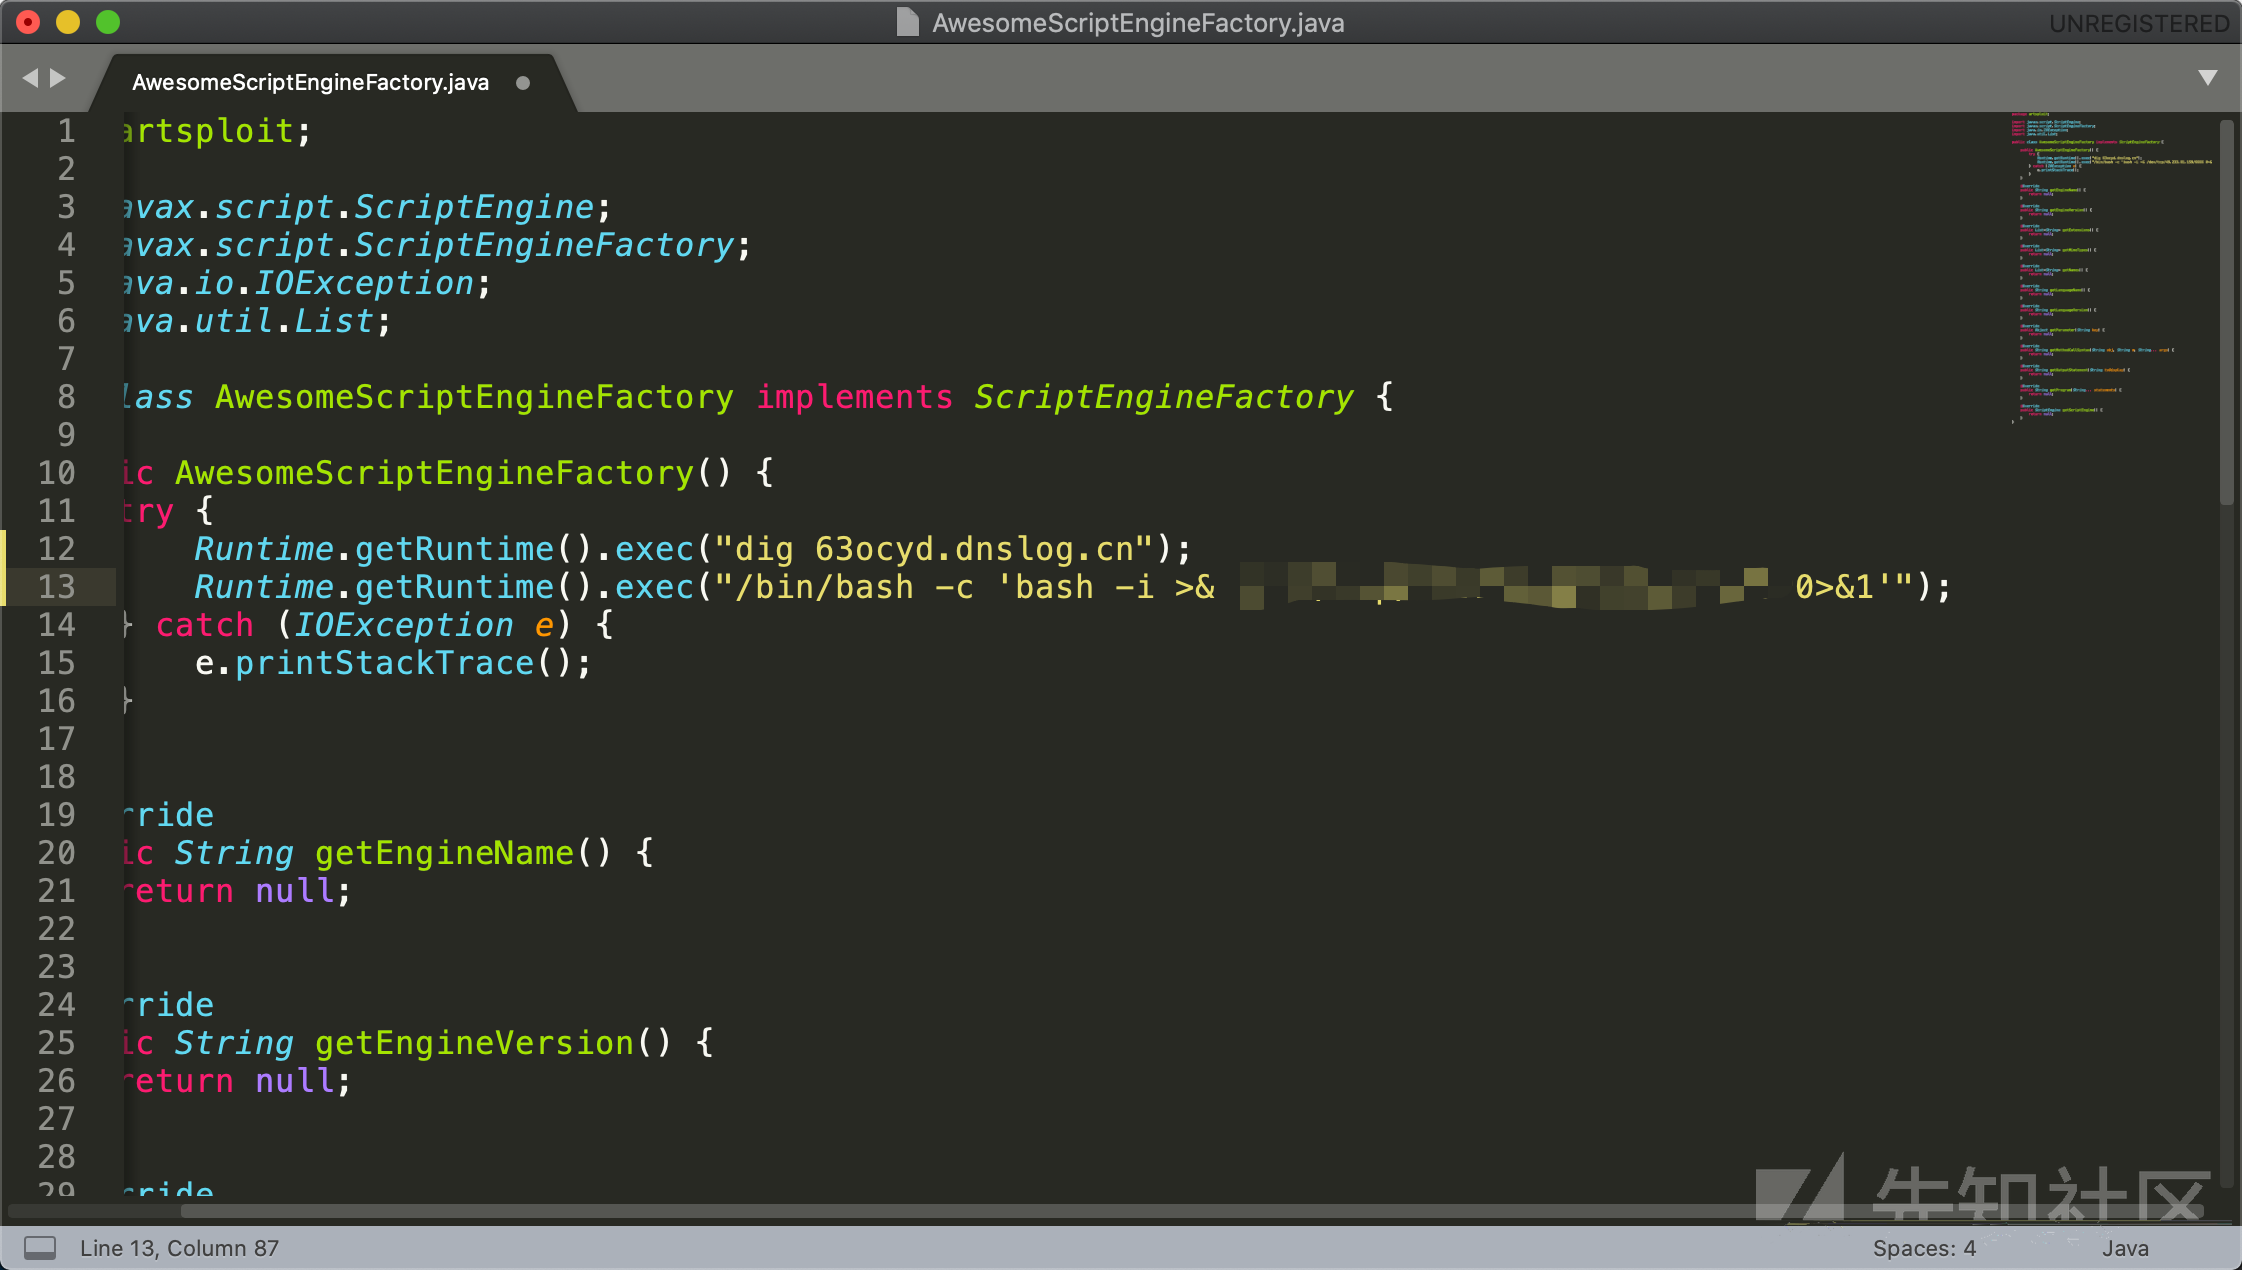Click "IOException" in the catch clause
This screenshot has height=1270, width=2242.
click(404, 625)
